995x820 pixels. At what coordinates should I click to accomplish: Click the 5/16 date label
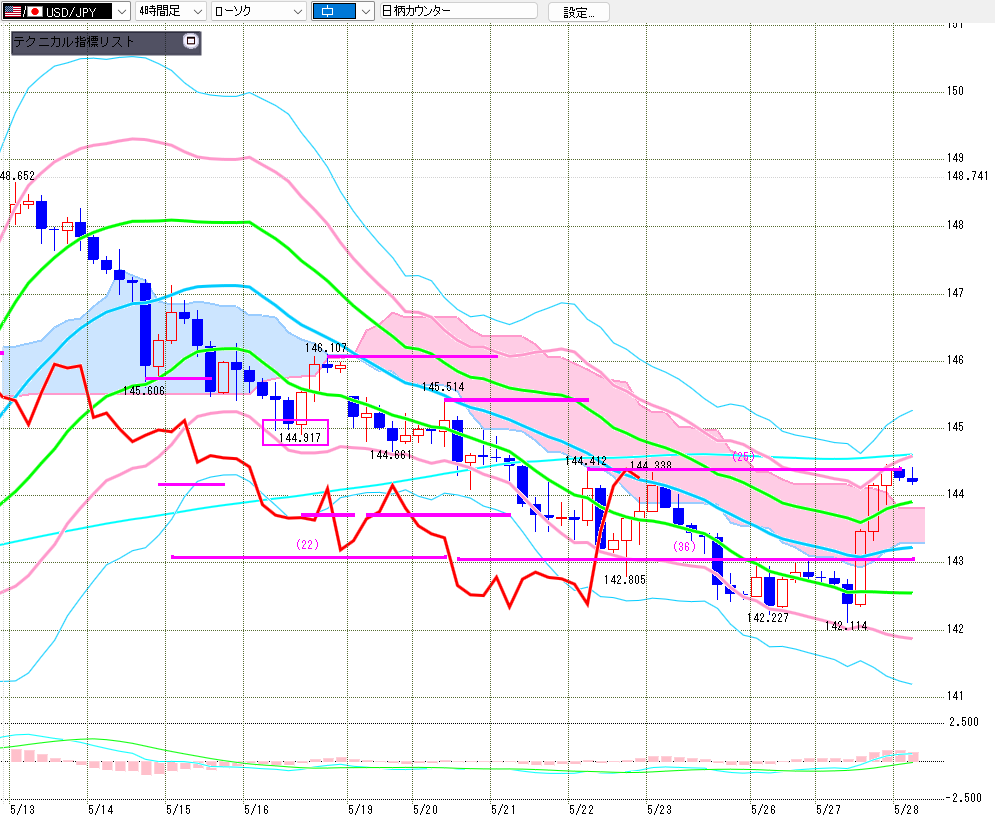click(256, 809)
